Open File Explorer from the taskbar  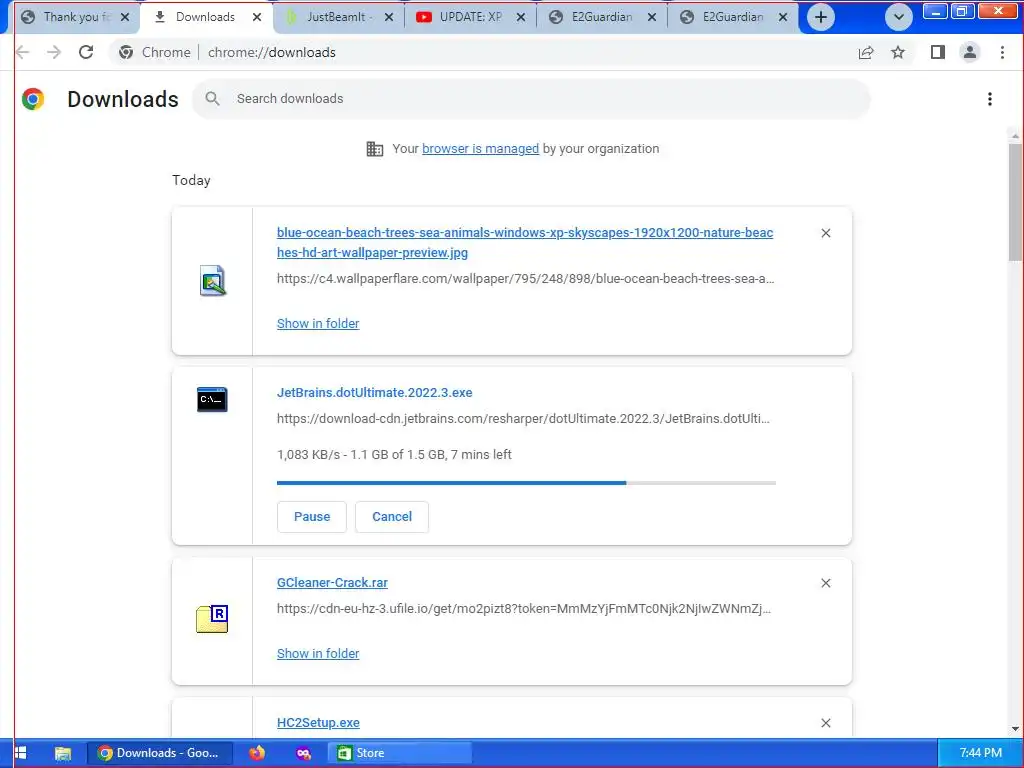pos(63,753)
